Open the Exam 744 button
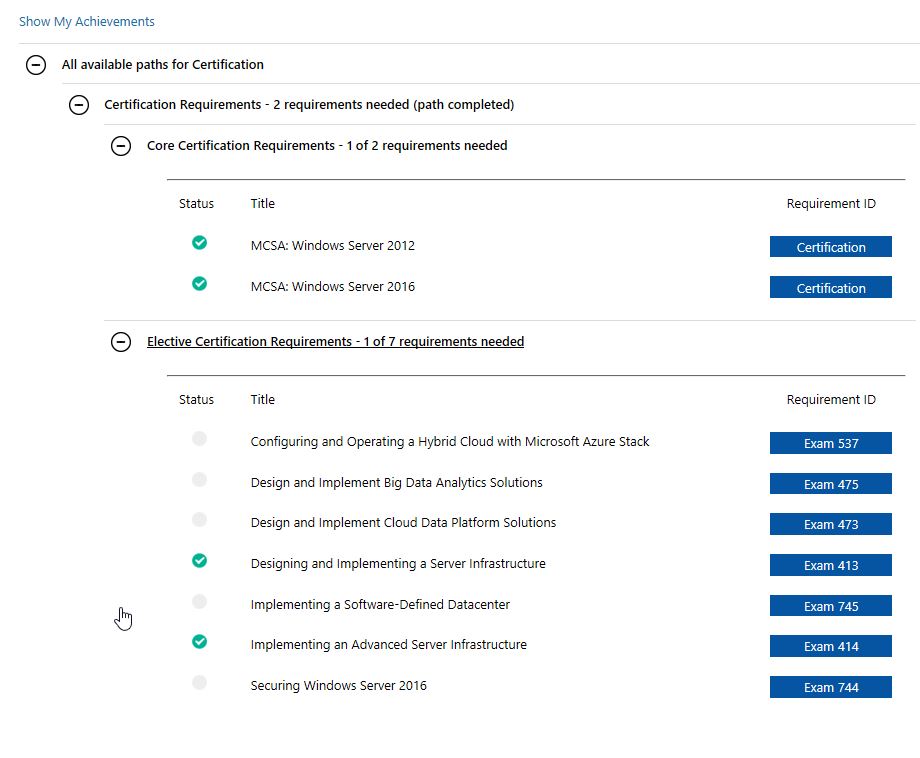 tap(831, 687)
